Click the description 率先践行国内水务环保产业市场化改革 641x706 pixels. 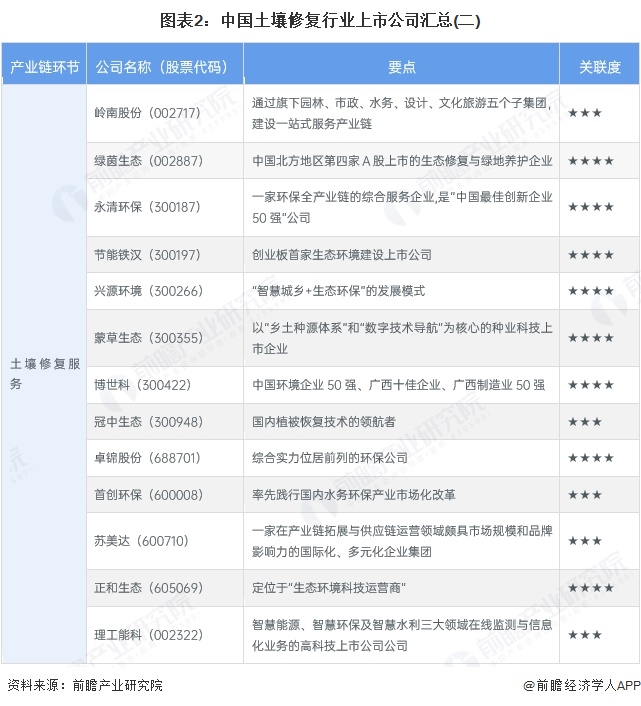(353, 495)
